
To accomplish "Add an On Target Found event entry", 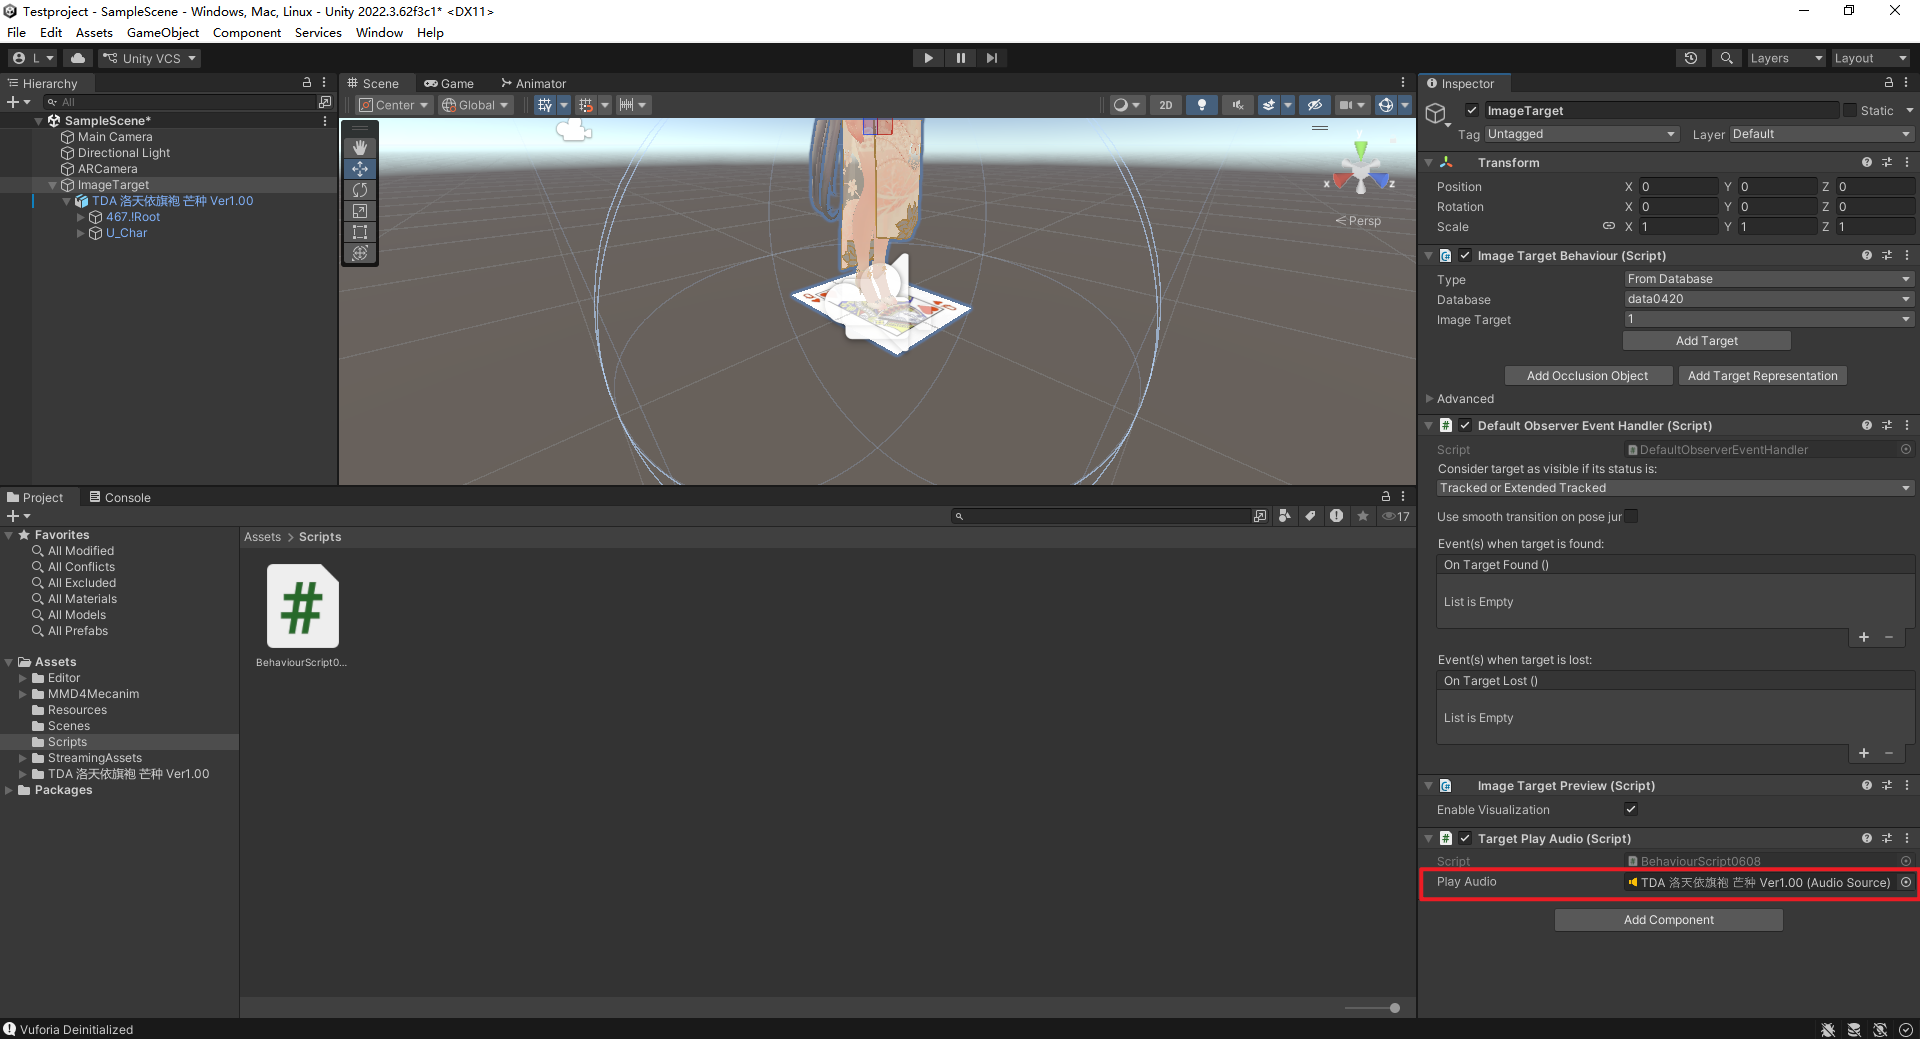I will tap(1864, 637).
